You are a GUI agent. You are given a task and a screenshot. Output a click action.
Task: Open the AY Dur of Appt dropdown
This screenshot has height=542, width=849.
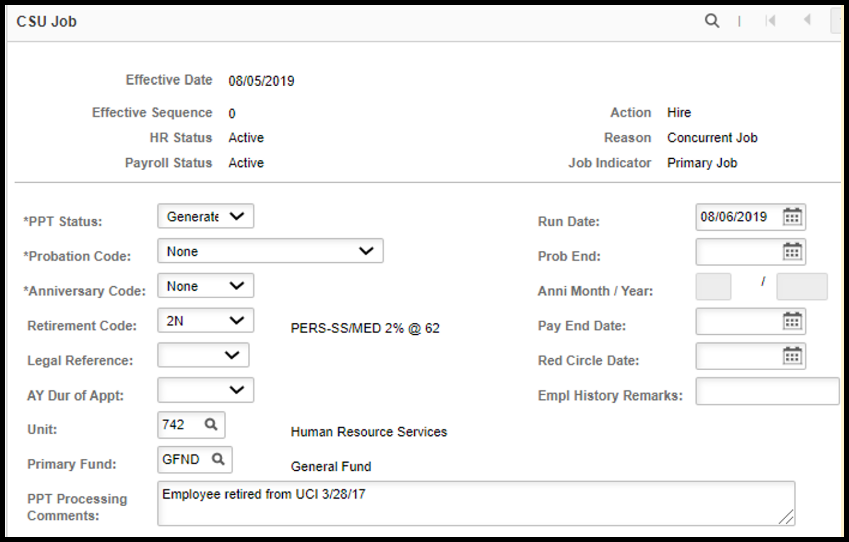[x=206, y=389]
